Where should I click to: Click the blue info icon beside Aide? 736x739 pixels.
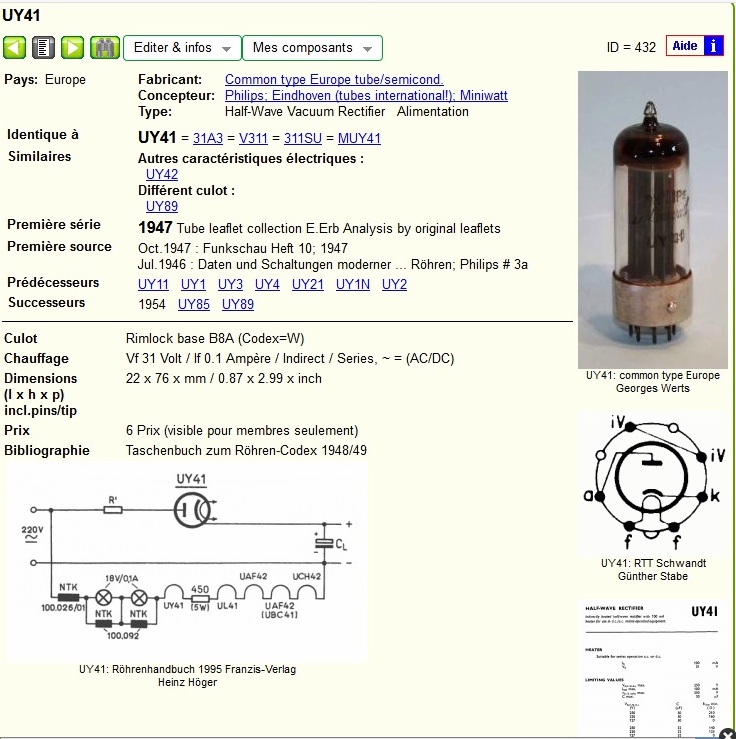(713, 46)
